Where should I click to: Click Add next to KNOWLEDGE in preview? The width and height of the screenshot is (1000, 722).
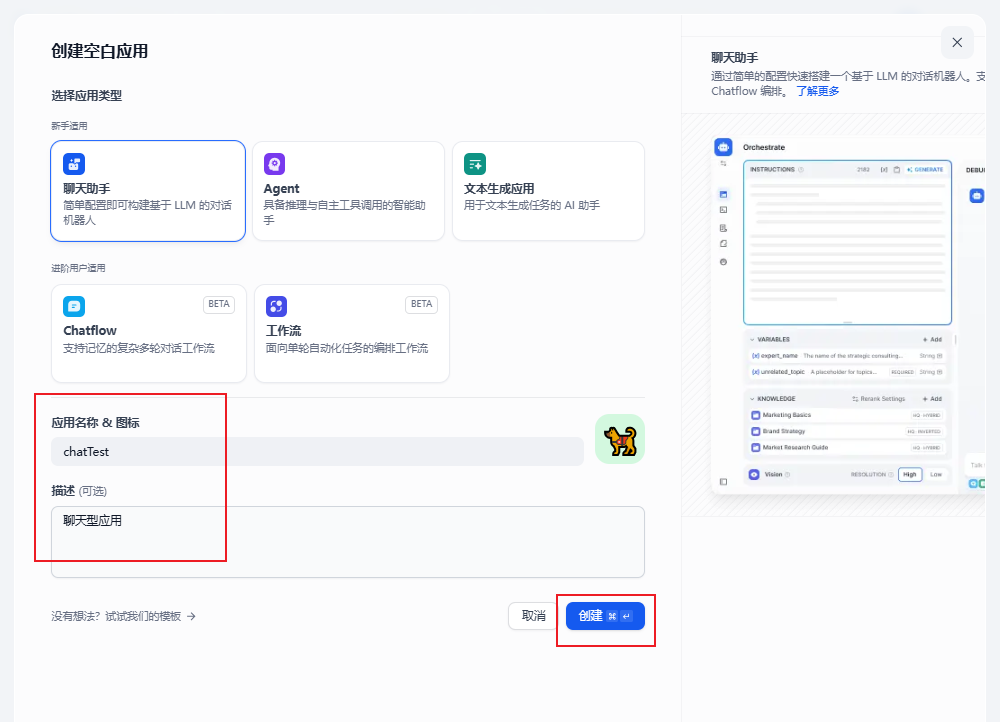point(932,399)
